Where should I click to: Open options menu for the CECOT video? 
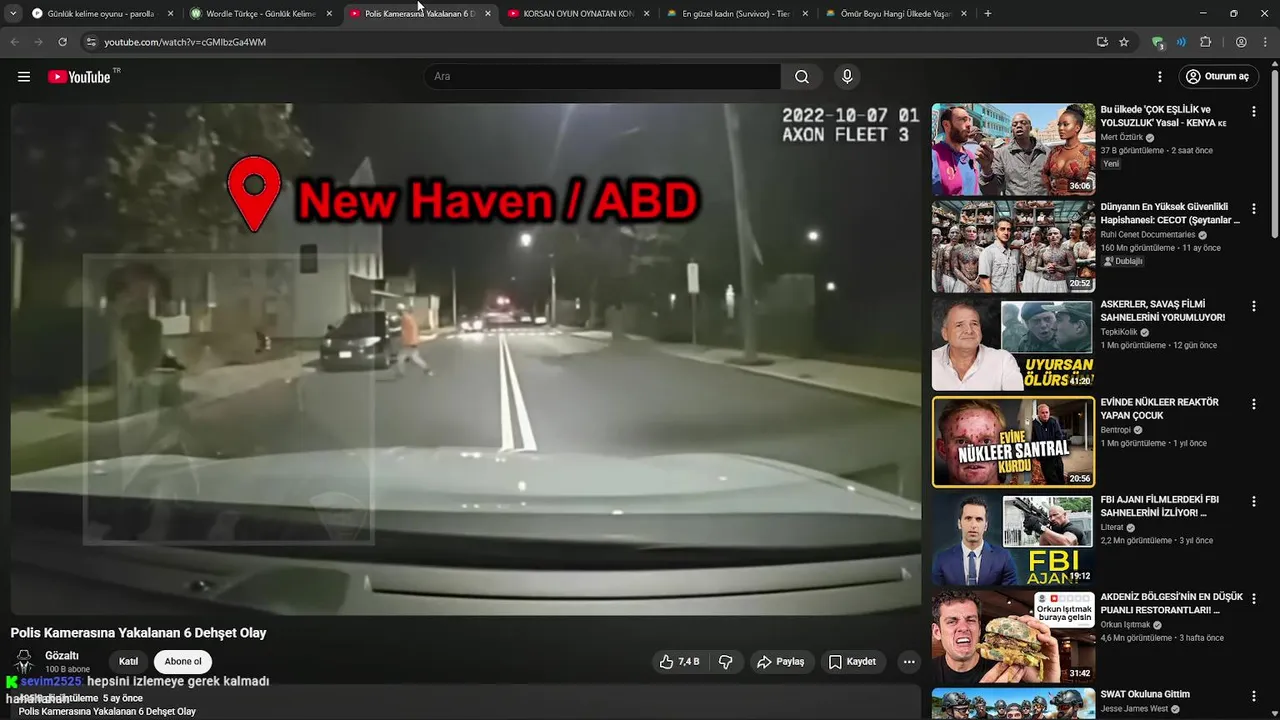click(x=1253, y=209)
